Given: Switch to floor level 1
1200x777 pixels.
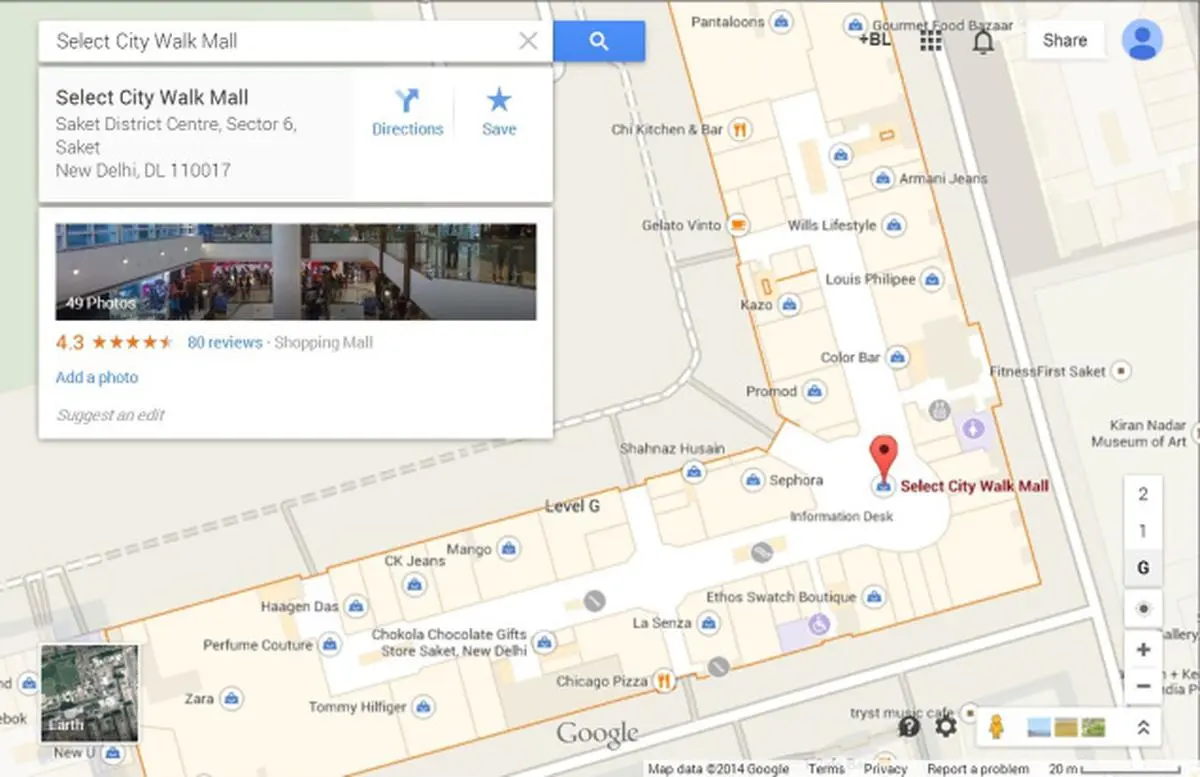Looking at the screenshot, I should pyautogui.click(x=1144, y=531).
